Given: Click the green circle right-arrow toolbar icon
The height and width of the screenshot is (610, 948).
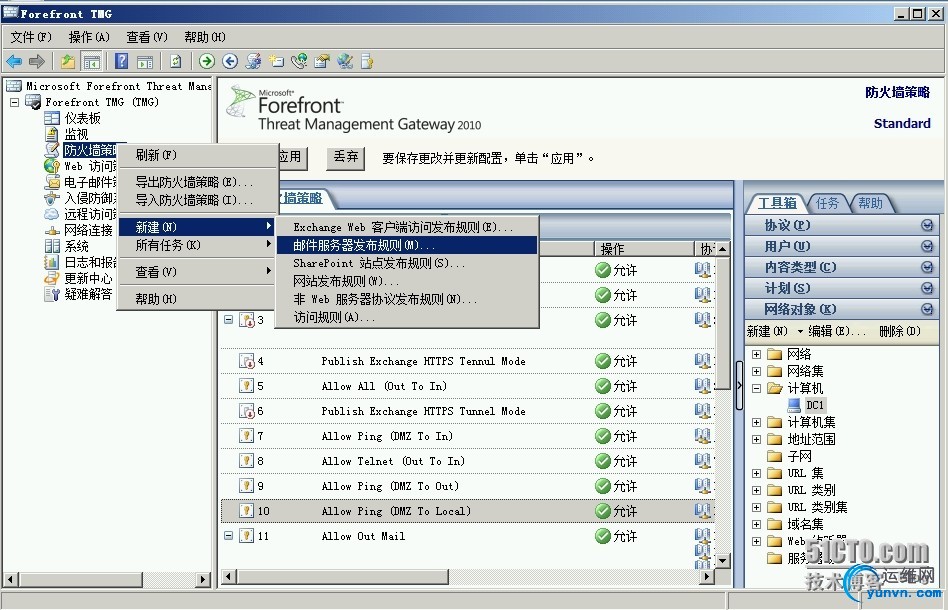Looking at the screenshot, I should 207,61.
